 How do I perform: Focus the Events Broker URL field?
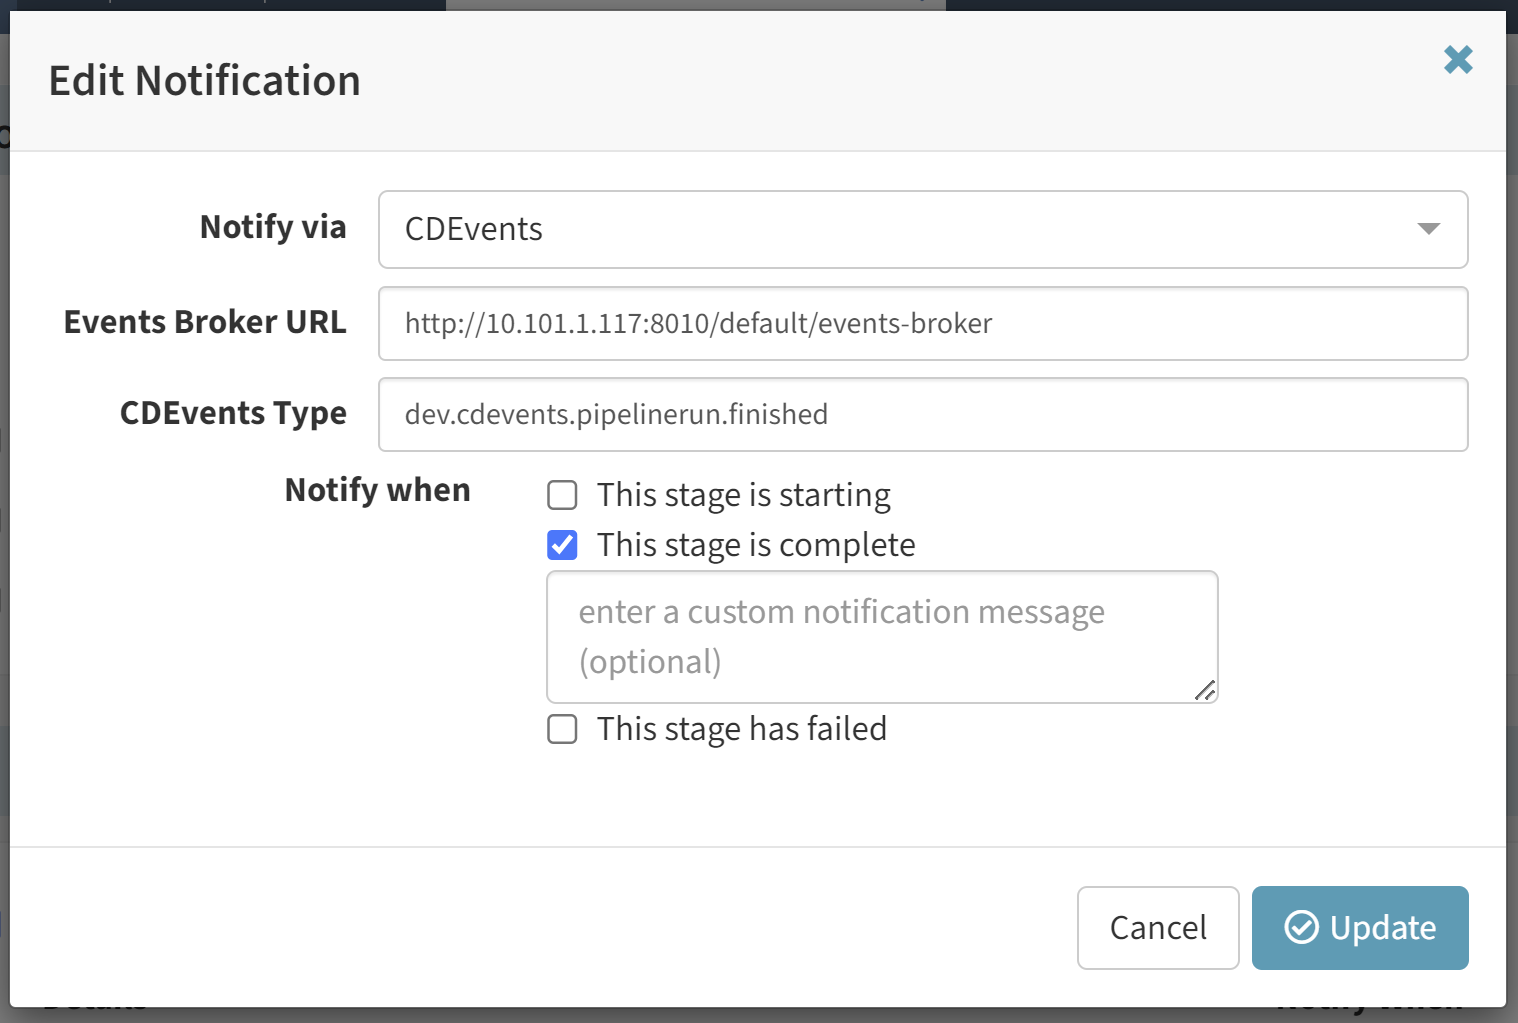coord(923,323)
